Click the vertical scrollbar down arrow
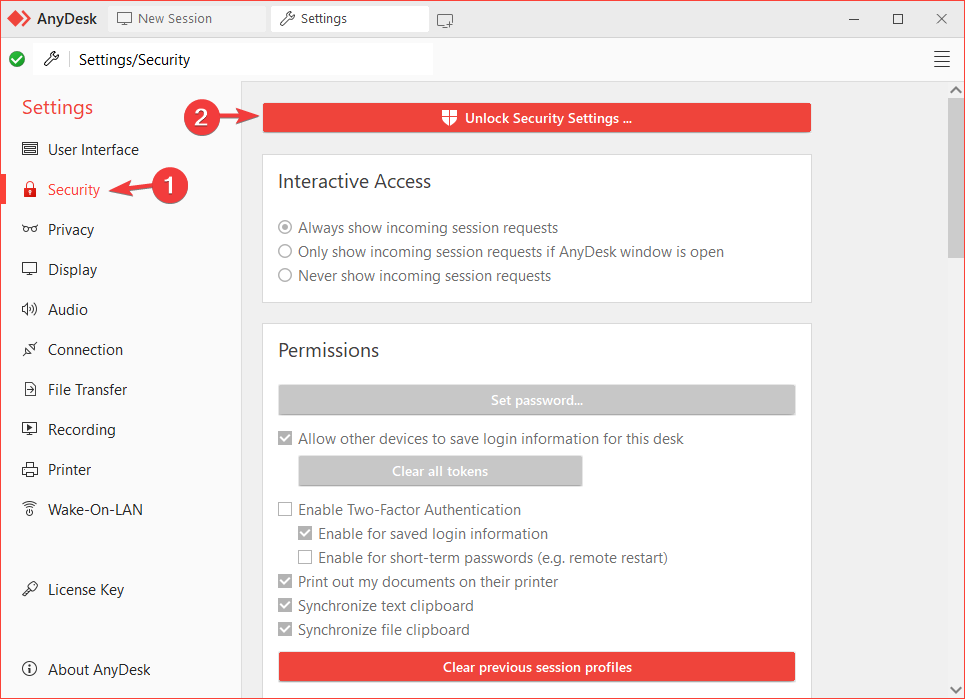 (x=955, y=690)
